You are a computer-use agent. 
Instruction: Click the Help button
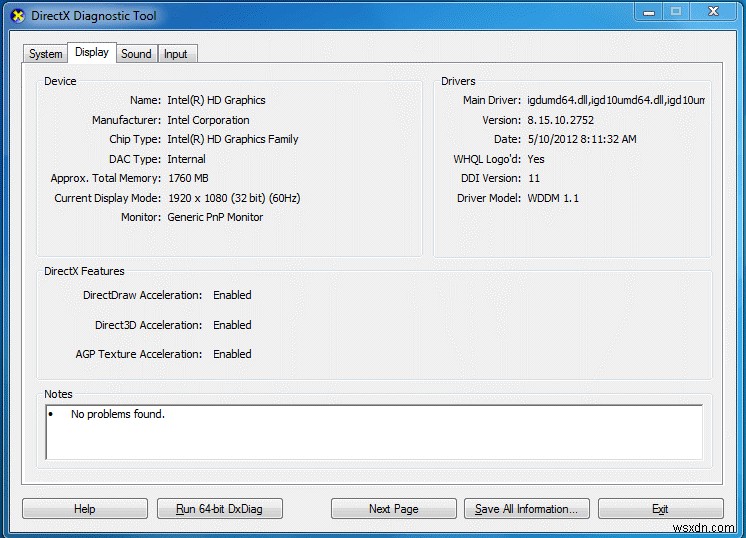pyautogui.click(x=85, y=509)
